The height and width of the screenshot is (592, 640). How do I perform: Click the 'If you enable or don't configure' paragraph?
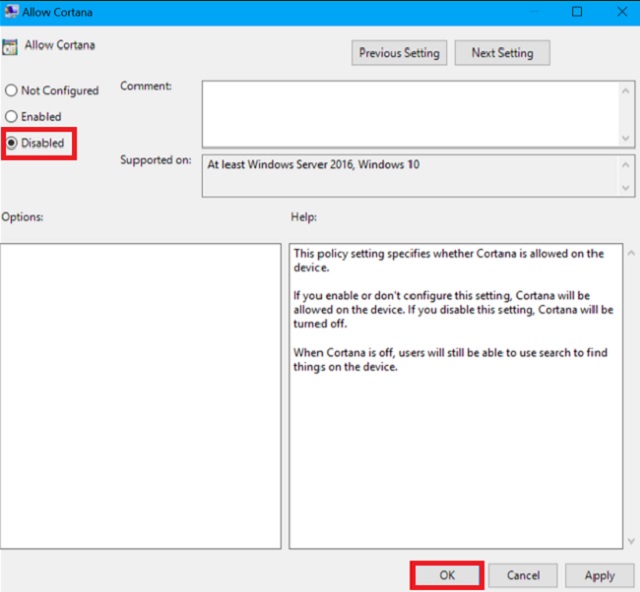453,309
